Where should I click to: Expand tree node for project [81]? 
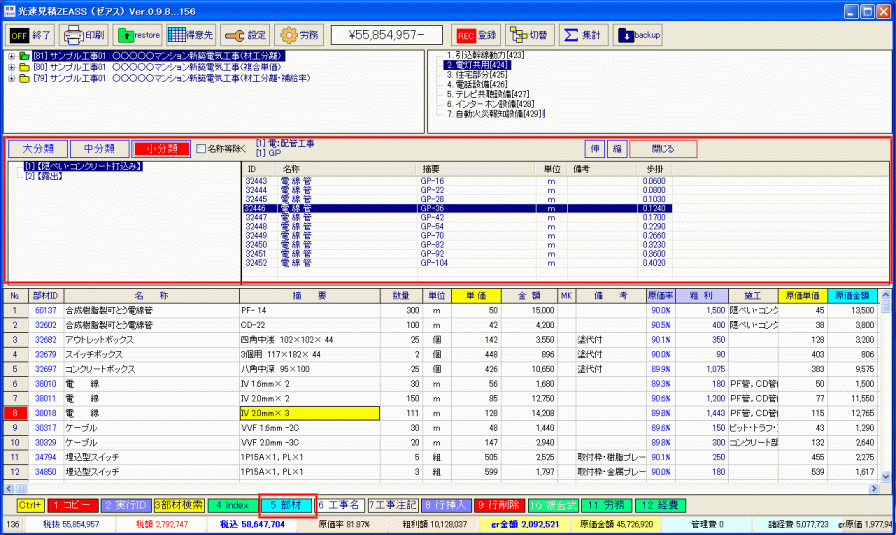click(x=11, y=56)
